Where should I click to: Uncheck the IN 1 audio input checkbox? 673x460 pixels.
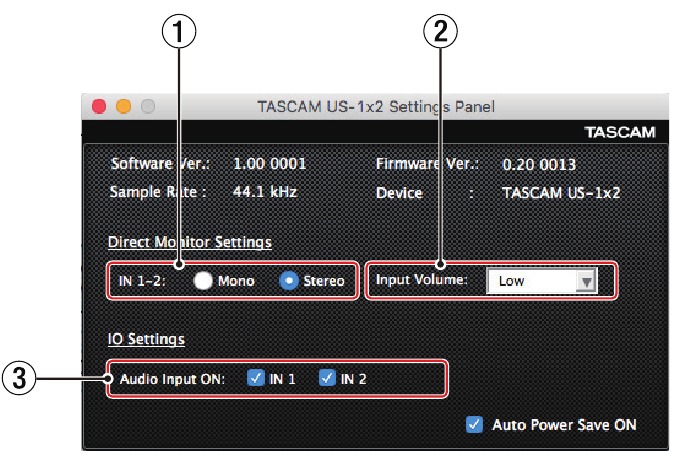pyautogui.click(x=256, y=378)
